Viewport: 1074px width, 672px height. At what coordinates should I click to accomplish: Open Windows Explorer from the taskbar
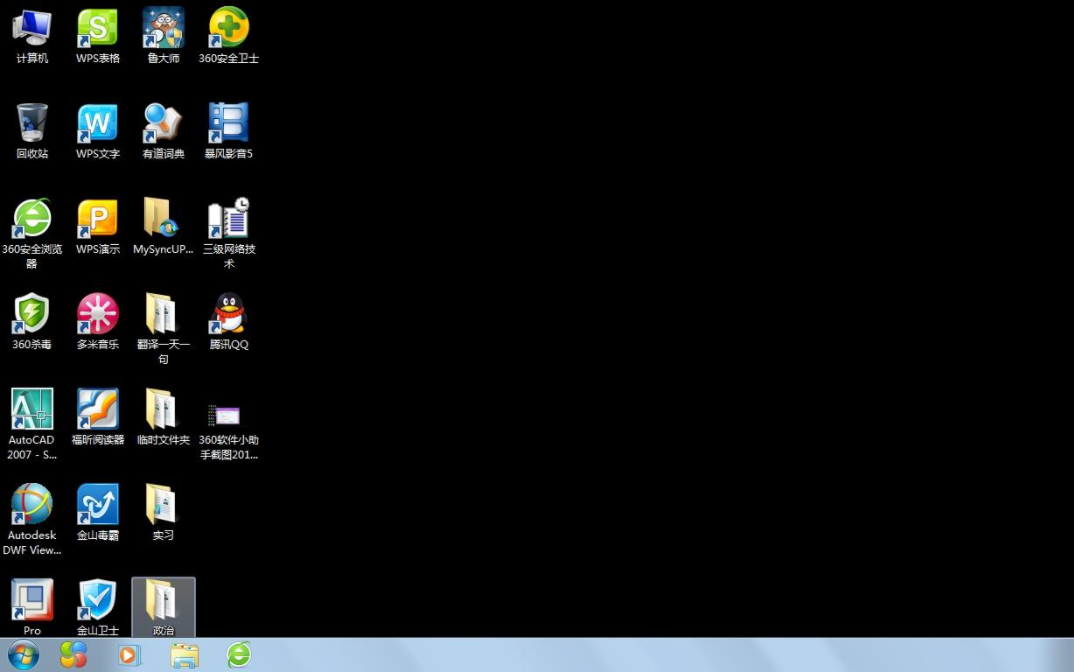pyautogui.click(x=184, y=655)
